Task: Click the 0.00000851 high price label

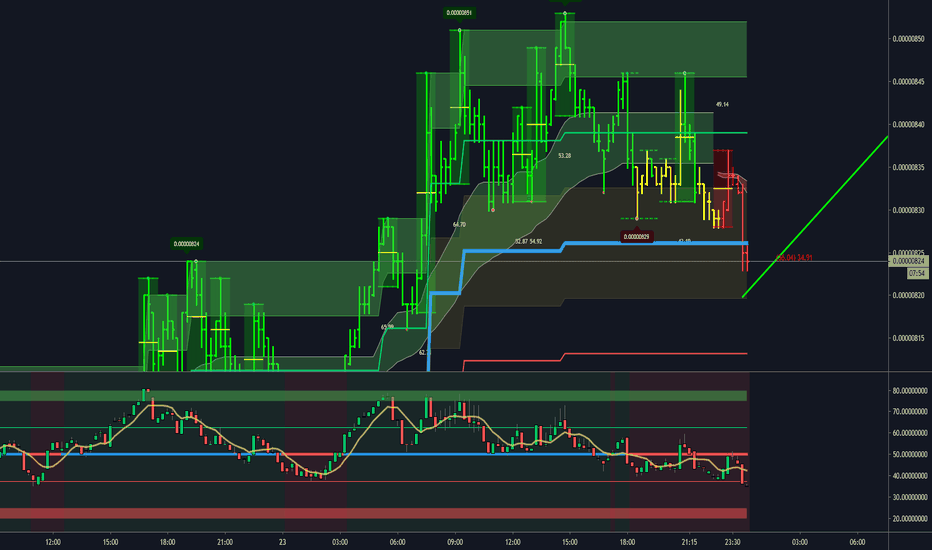Action: point(459,12)
